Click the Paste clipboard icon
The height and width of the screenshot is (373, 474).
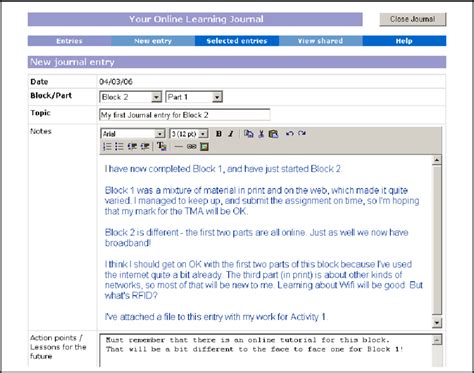click(x=273, y=134)
